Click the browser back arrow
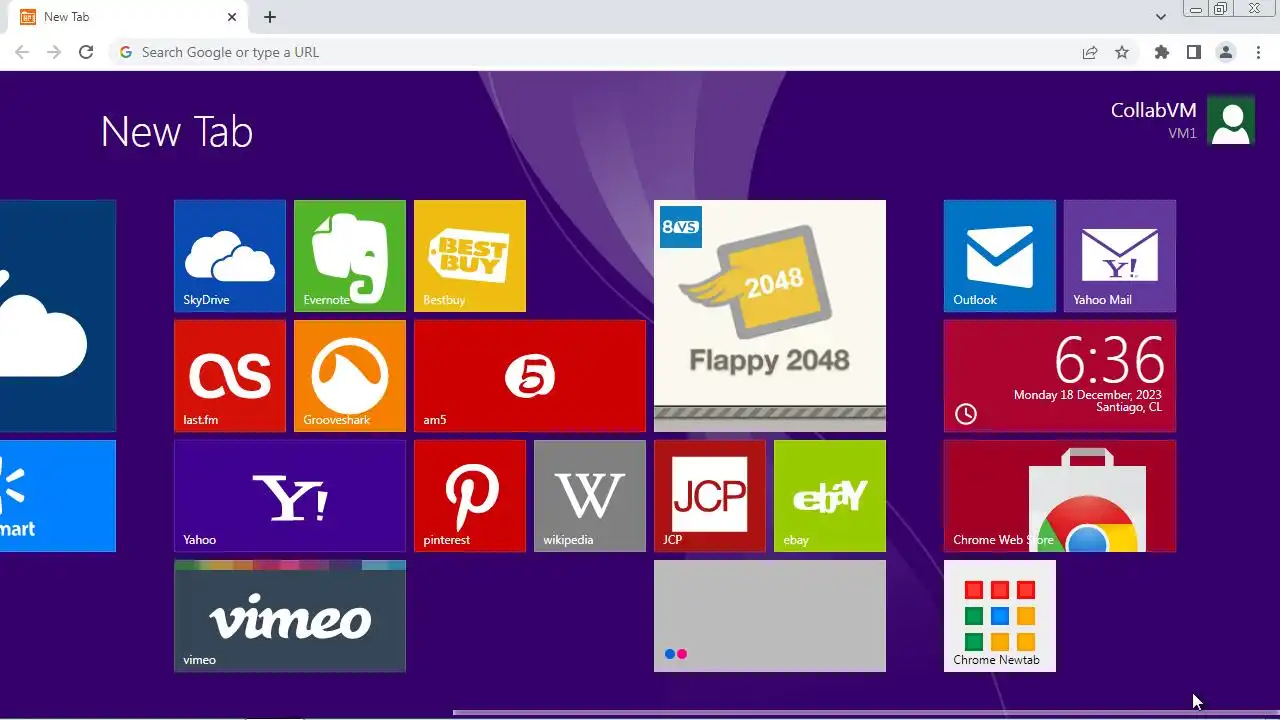 coord(22,52)
